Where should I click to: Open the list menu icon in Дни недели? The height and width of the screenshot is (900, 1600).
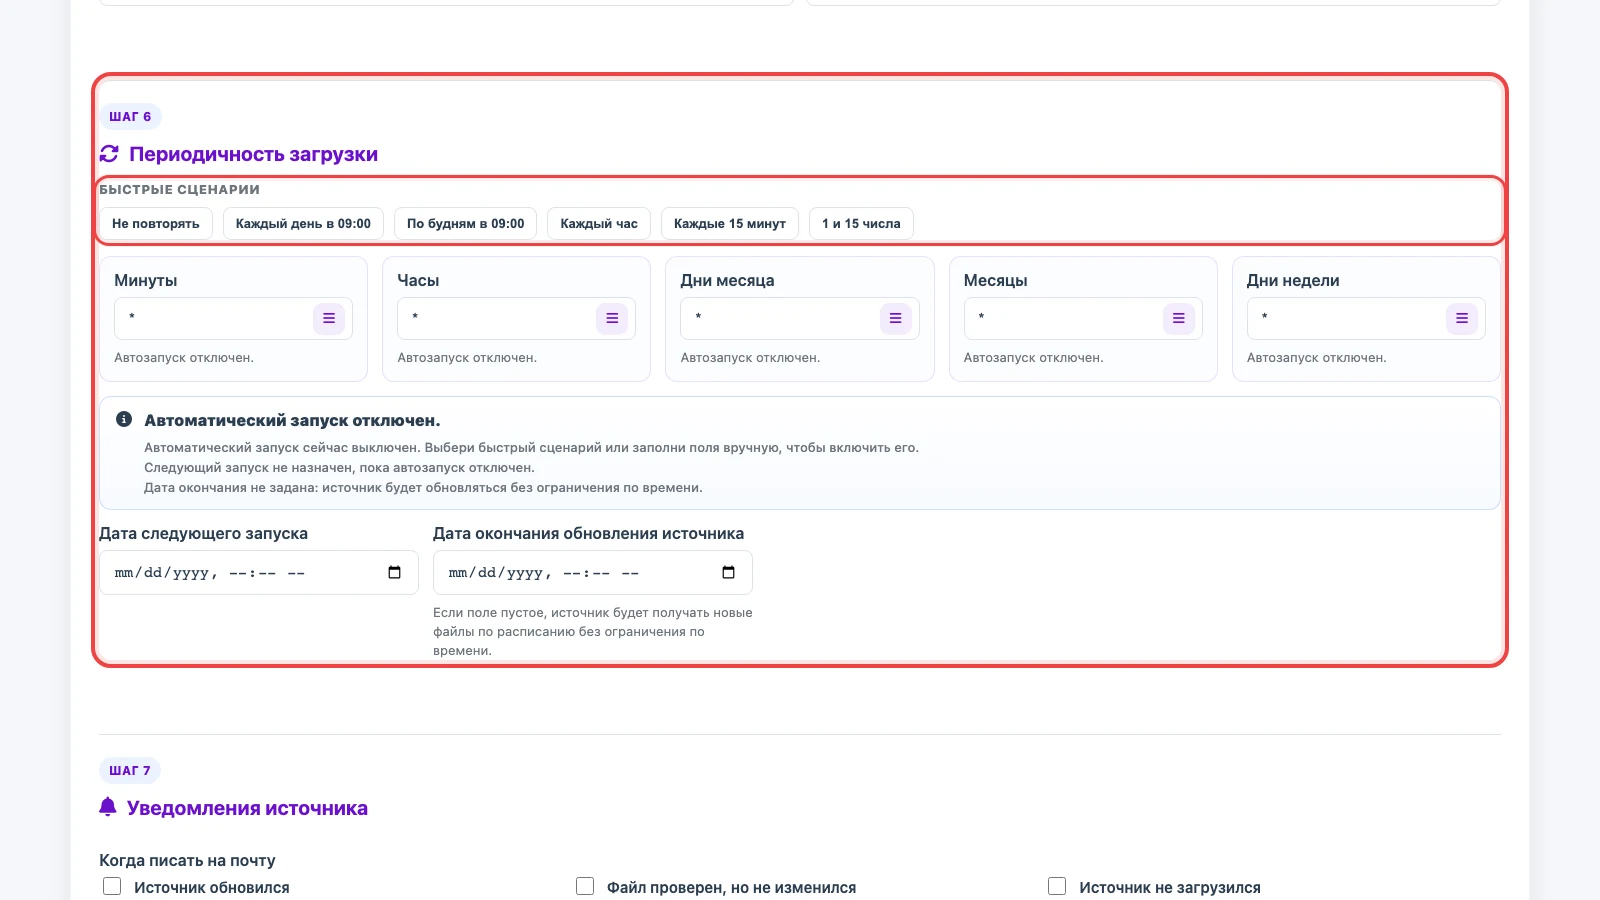click(1462, 318)
